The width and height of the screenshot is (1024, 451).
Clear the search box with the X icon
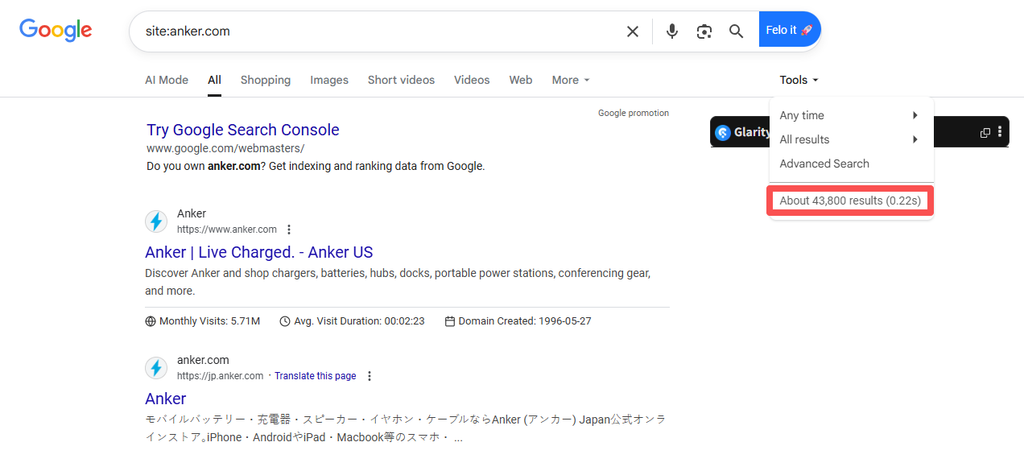point(632,31)
